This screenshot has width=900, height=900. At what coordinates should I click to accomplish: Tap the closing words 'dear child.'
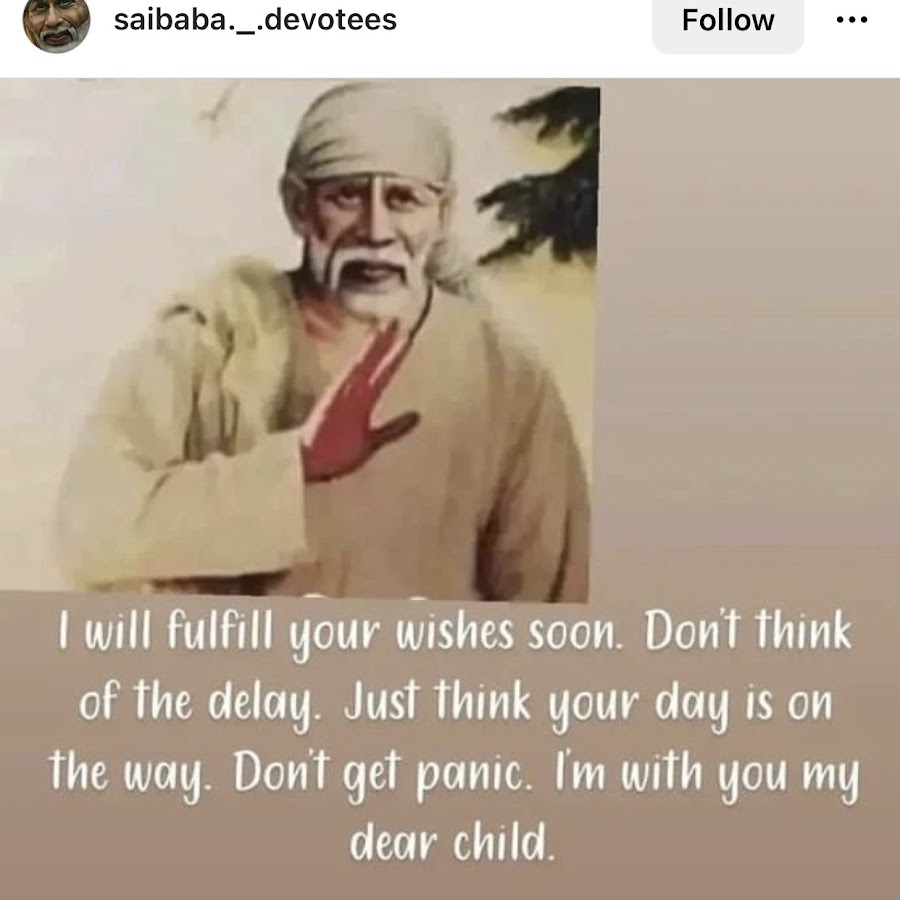(x=453, y=841)
